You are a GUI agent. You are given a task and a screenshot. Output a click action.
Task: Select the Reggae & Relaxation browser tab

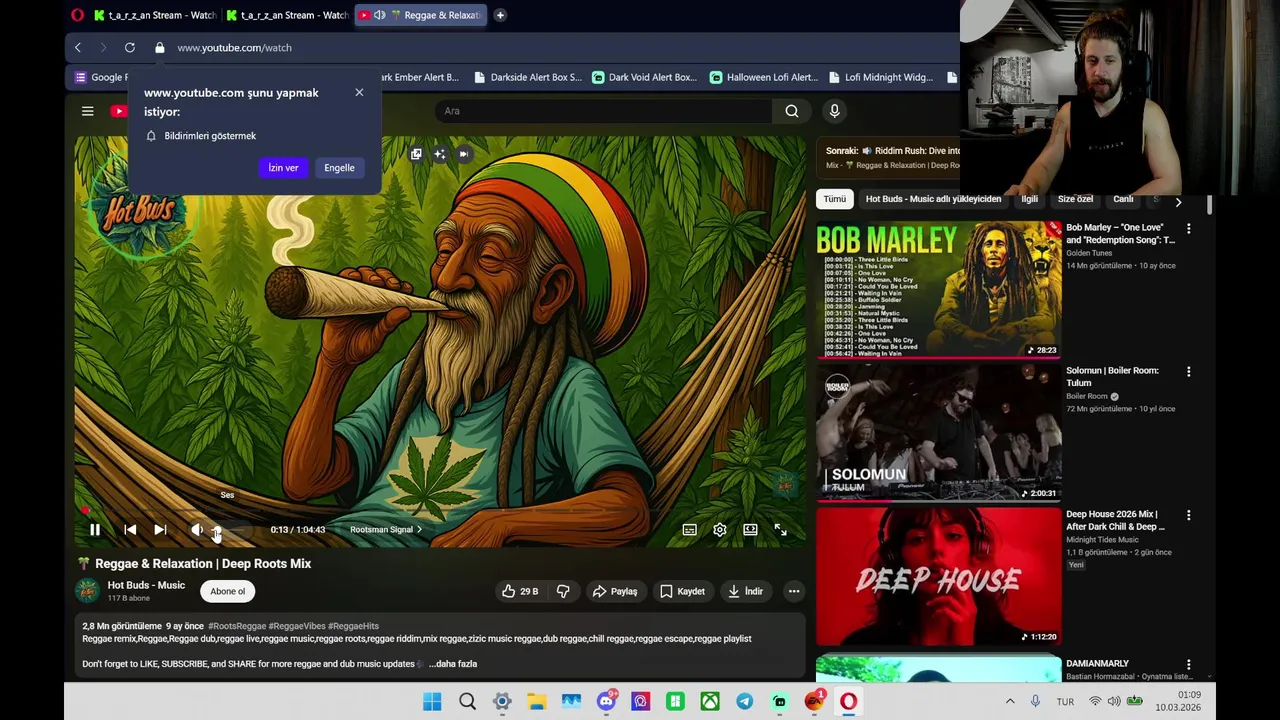tap(421, 15)
